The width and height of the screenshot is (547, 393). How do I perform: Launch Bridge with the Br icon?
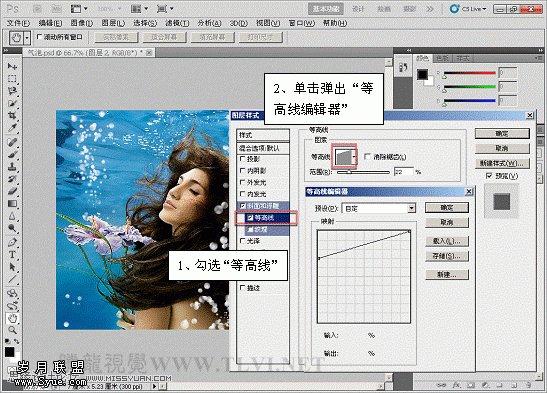[37, 9]
